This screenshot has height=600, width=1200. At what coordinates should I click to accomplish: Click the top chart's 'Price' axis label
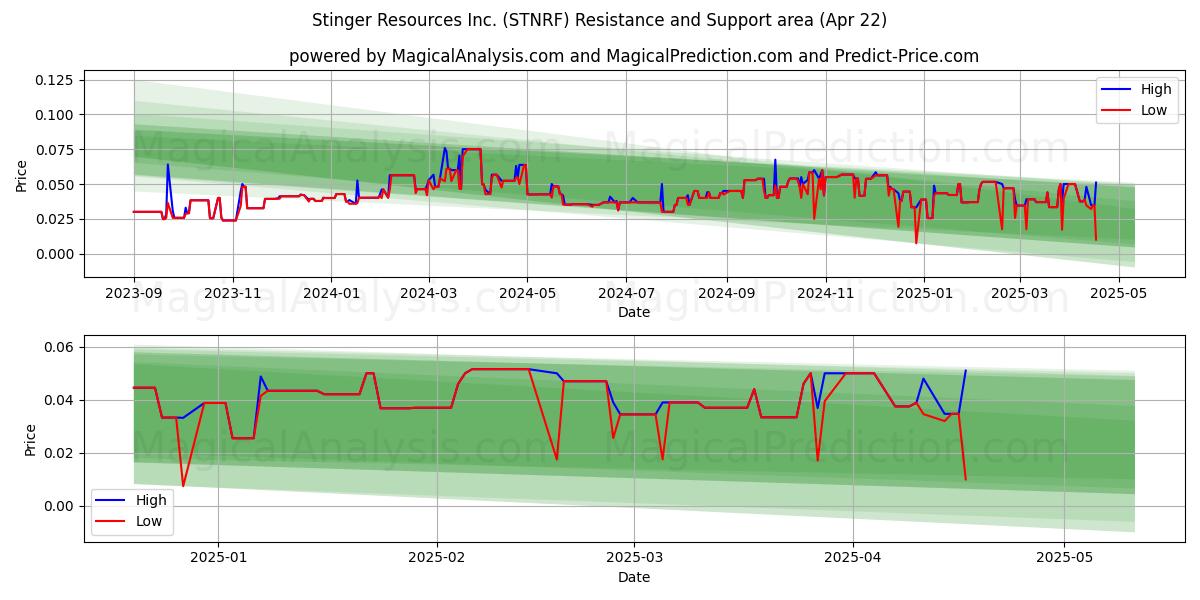click(x=22, y=174)
